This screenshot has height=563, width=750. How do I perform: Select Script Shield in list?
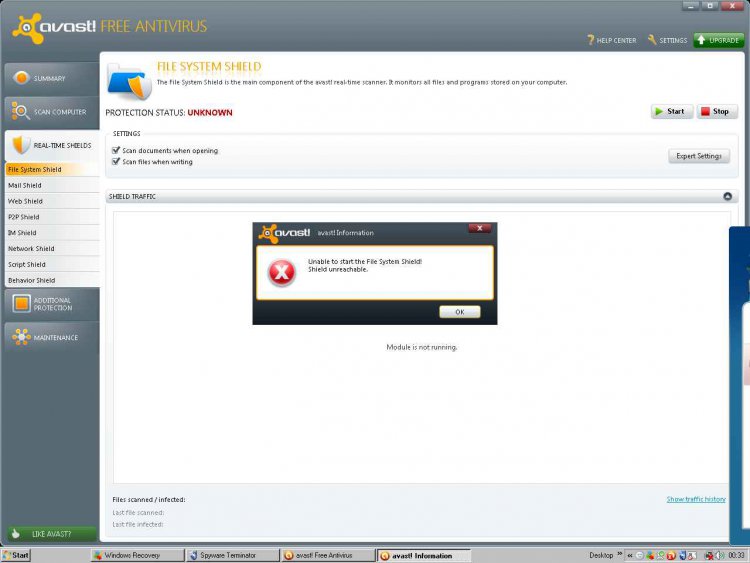(x=52, y=264)
